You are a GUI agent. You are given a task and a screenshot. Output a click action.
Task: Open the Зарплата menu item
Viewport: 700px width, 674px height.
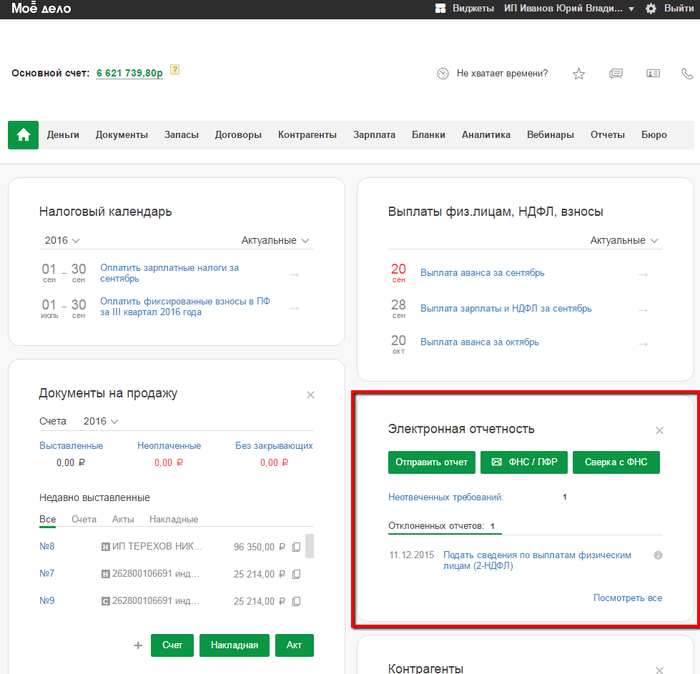click(x=374, y=135)
